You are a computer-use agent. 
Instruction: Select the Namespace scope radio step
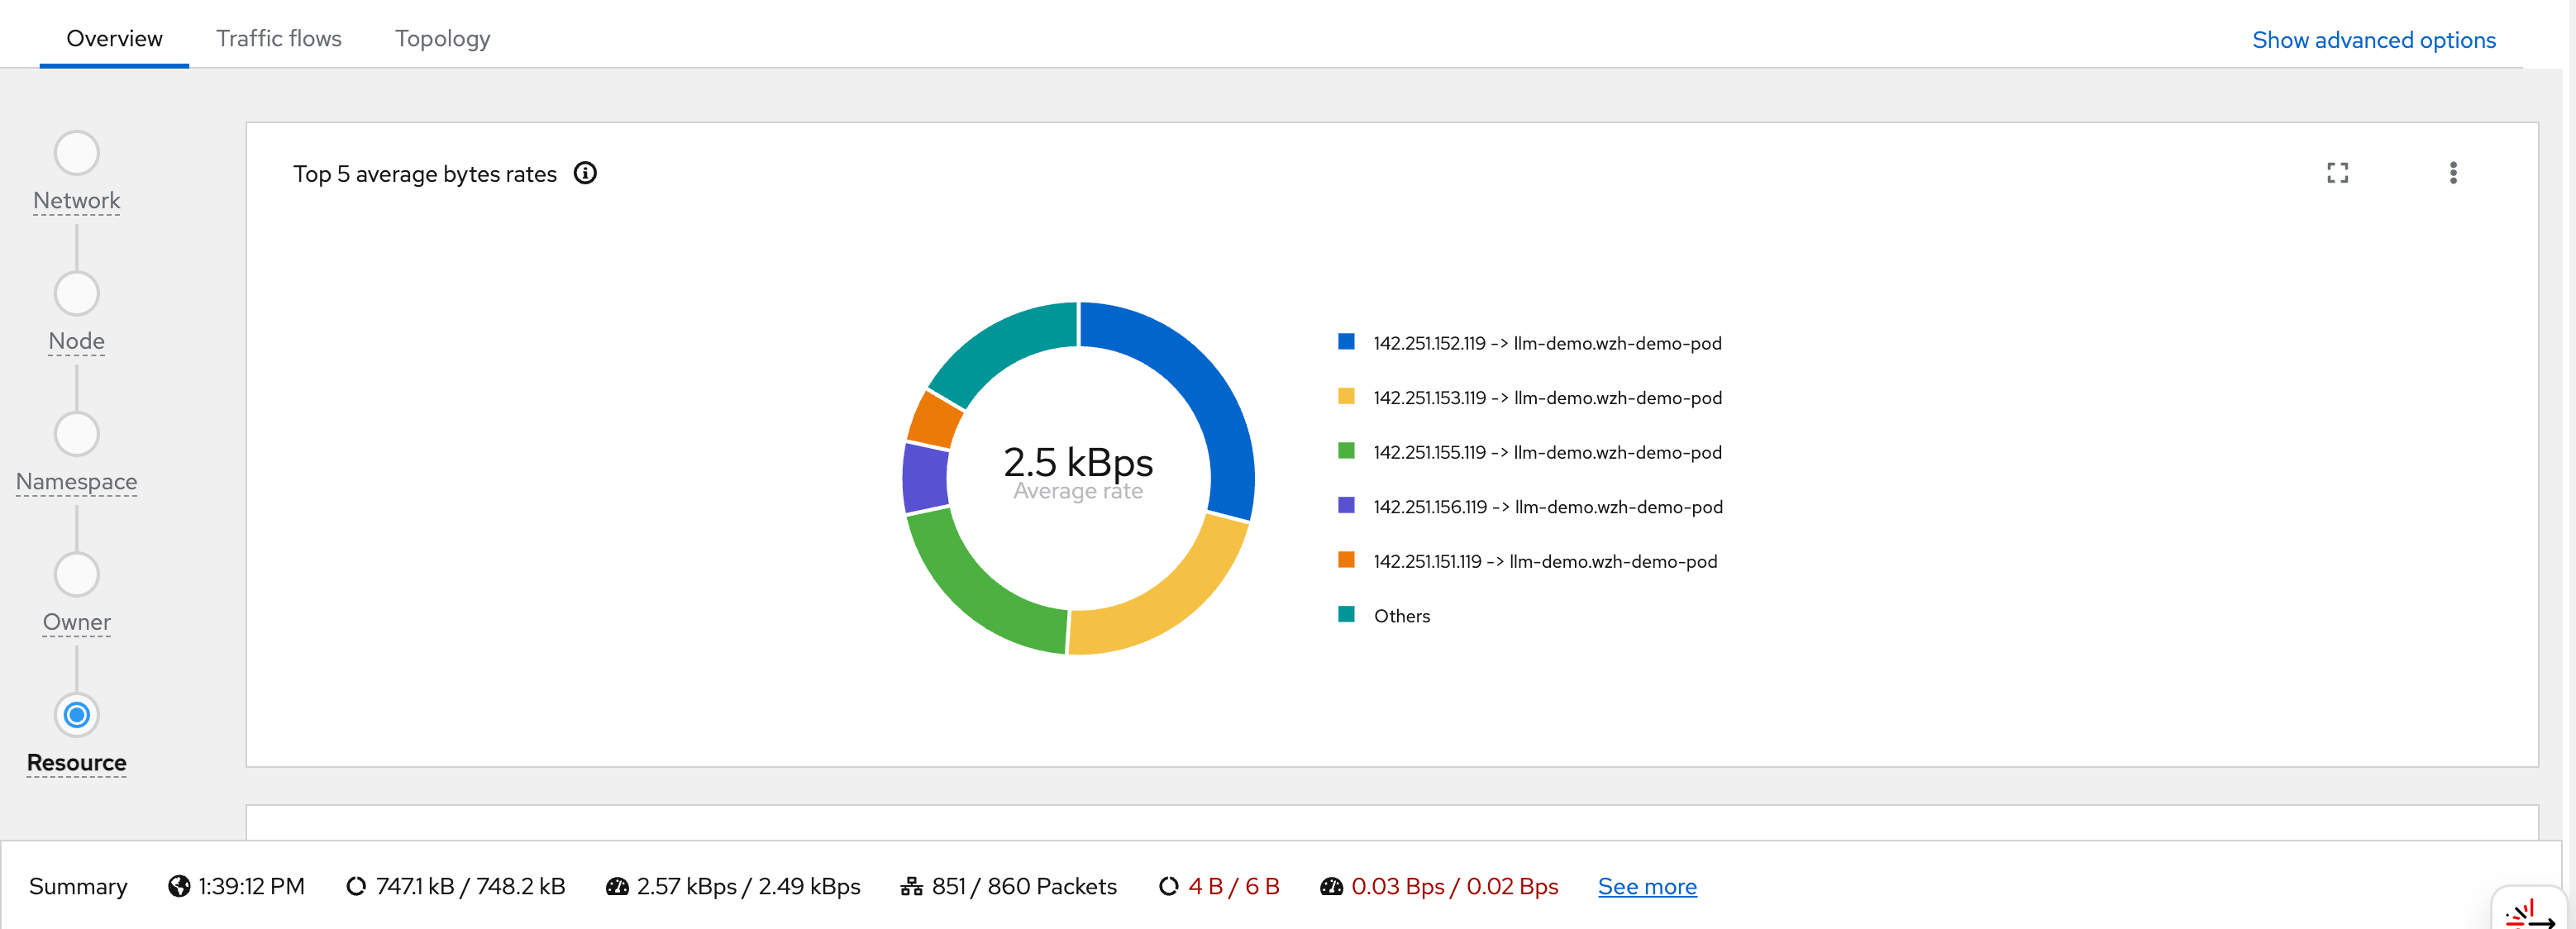pyautogui.click(x=77, y=434)
